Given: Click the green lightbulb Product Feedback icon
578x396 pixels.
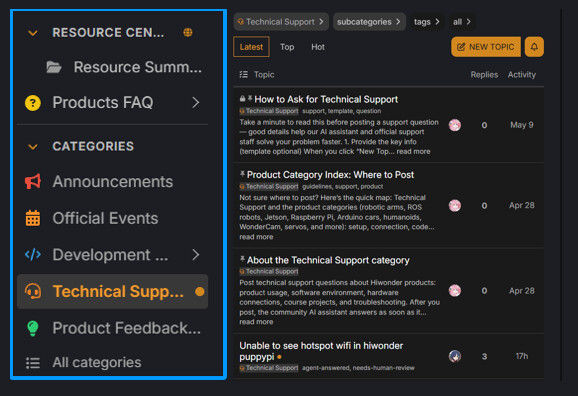Looking at the screenshot, I should point(33,328).
